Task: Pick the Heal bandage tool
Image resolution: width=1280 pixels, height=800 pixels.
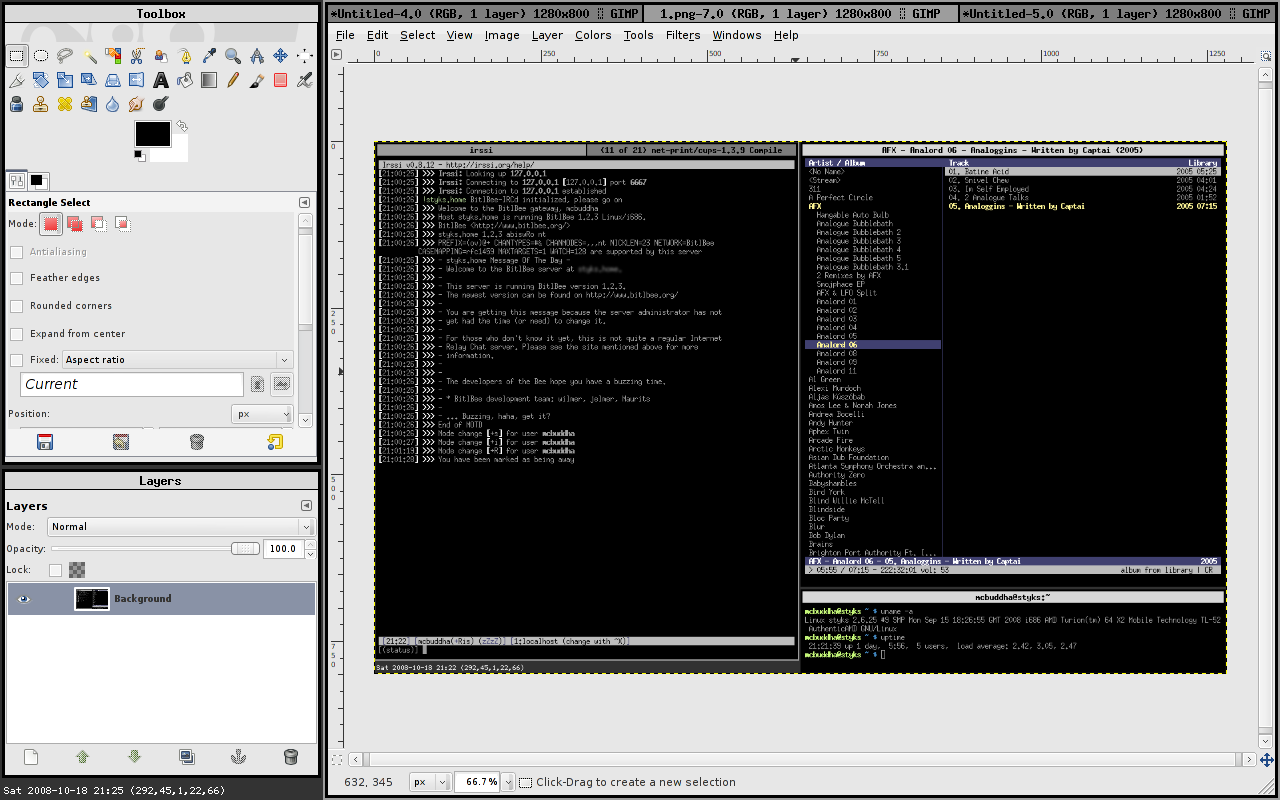Action: (65, 104)
